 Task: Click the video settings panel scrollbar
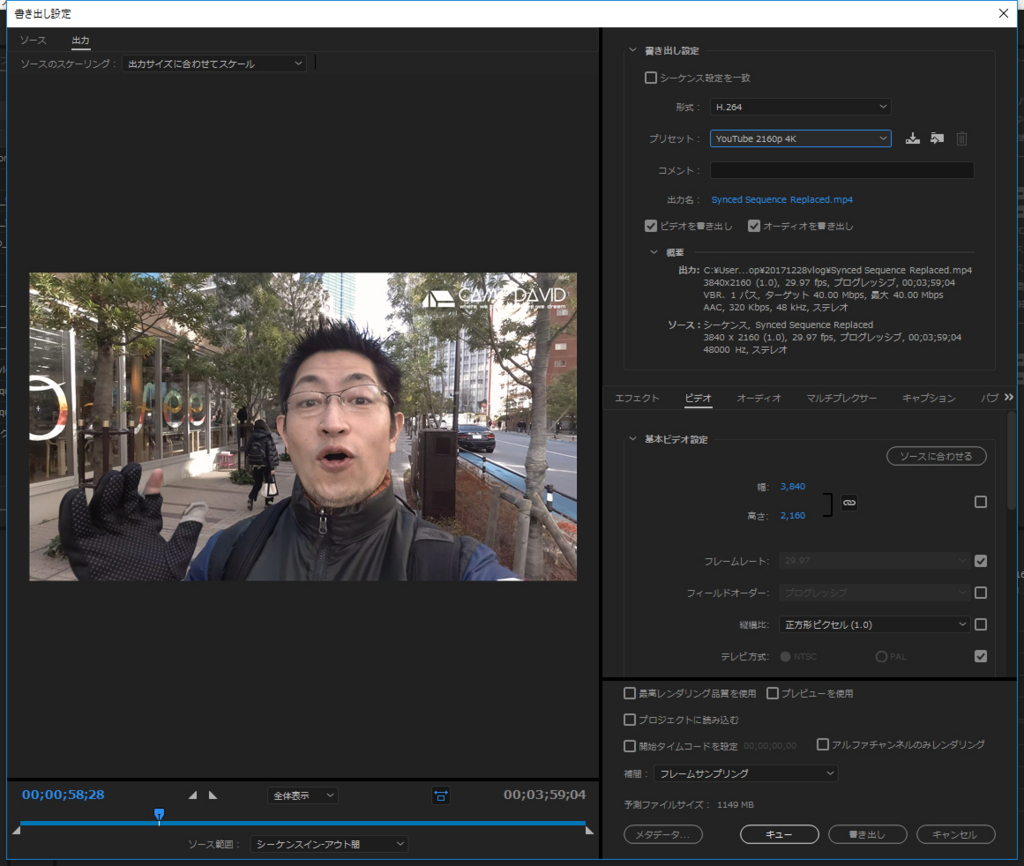(1012, 460)
